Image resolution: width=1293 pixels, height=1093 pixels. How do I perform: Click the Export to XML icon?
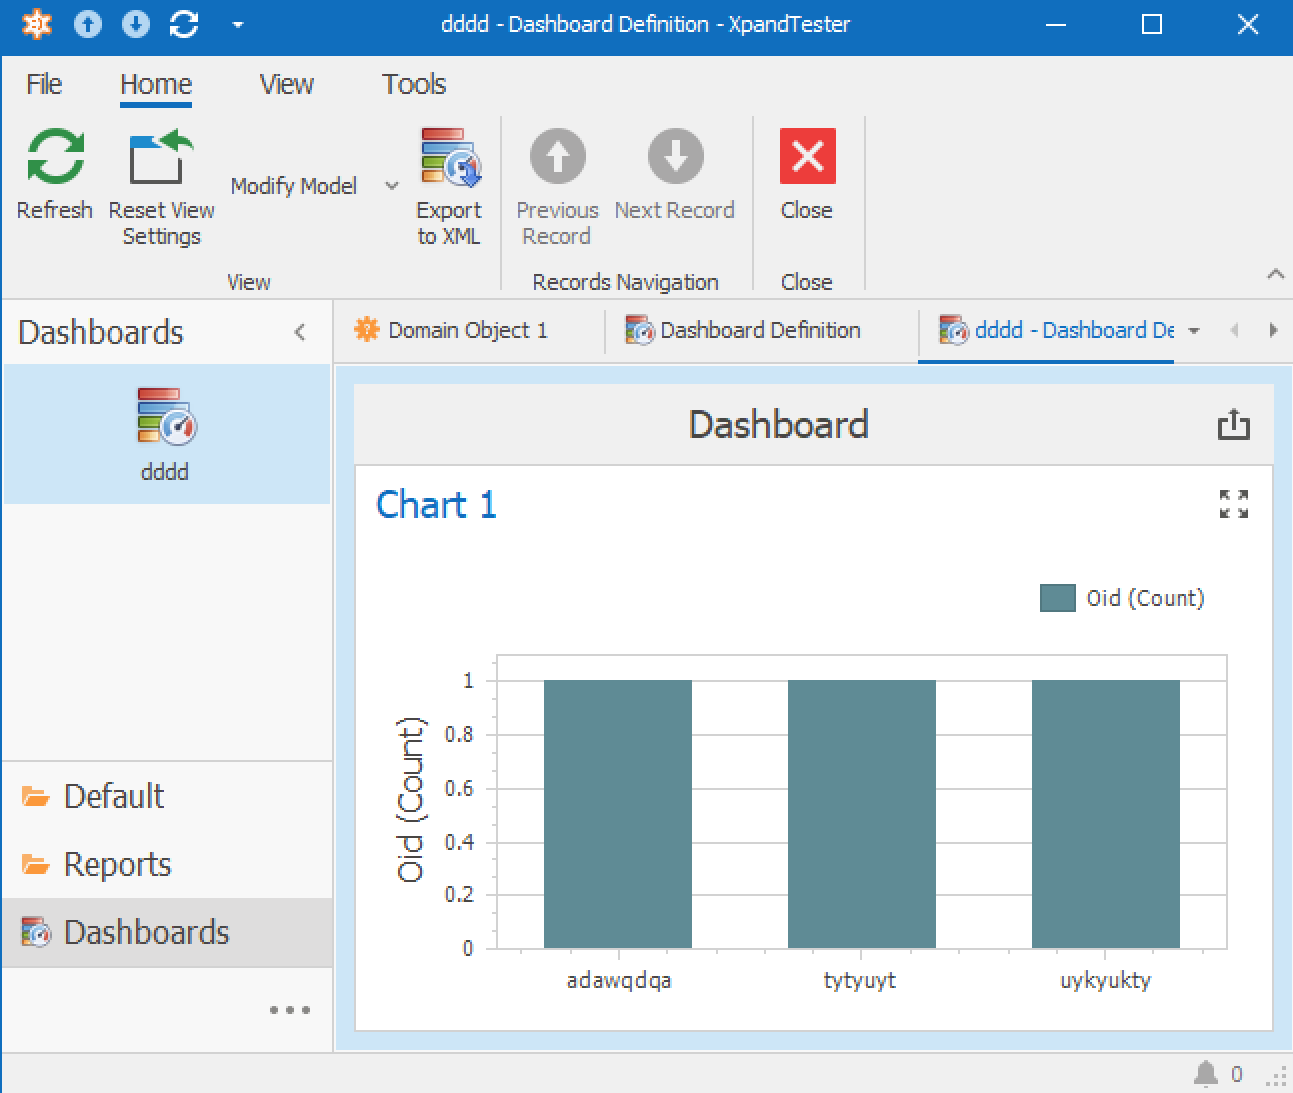point(449,157)
